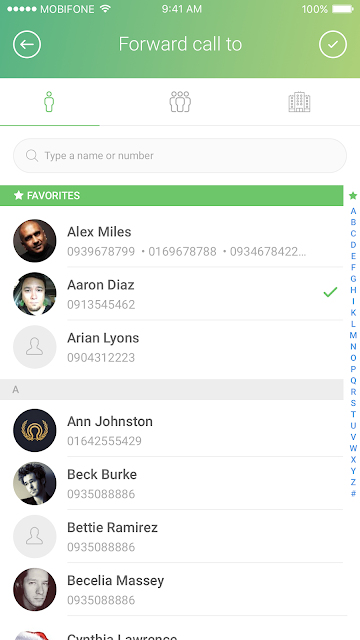360x640 pixels.
Task: Jump to the # index section
Action: coord(353,493)
